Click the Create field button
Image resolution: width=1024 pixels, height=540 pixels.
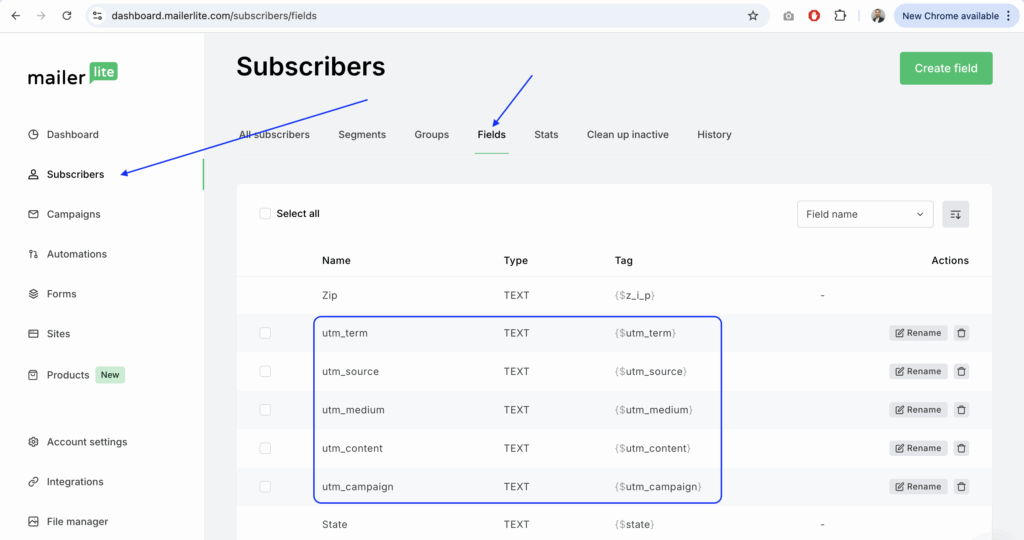[x=946, y=68]
